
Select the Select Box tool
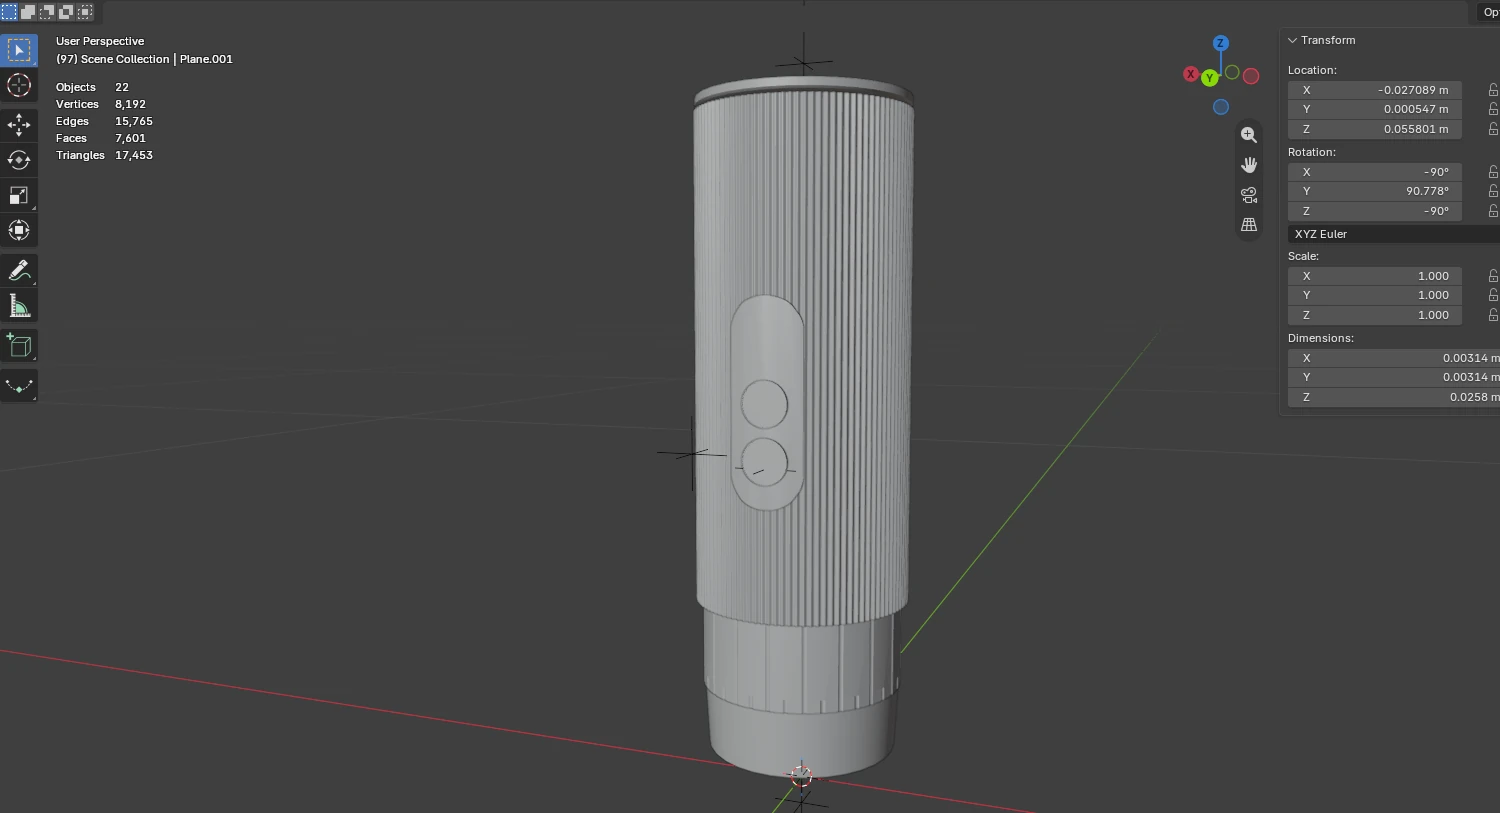(x=19, y=50)
